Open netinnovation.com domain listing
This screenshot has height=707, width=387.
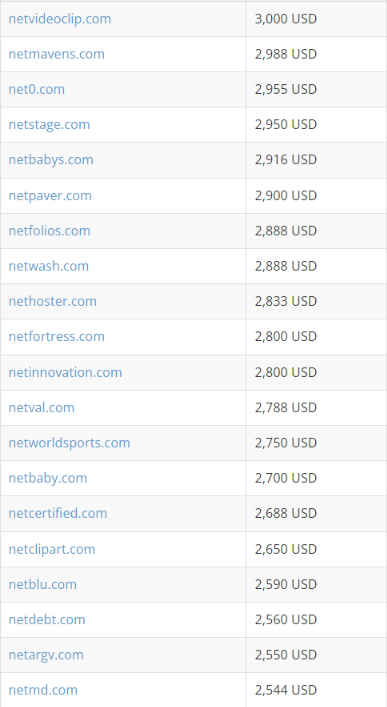(65, 372)
